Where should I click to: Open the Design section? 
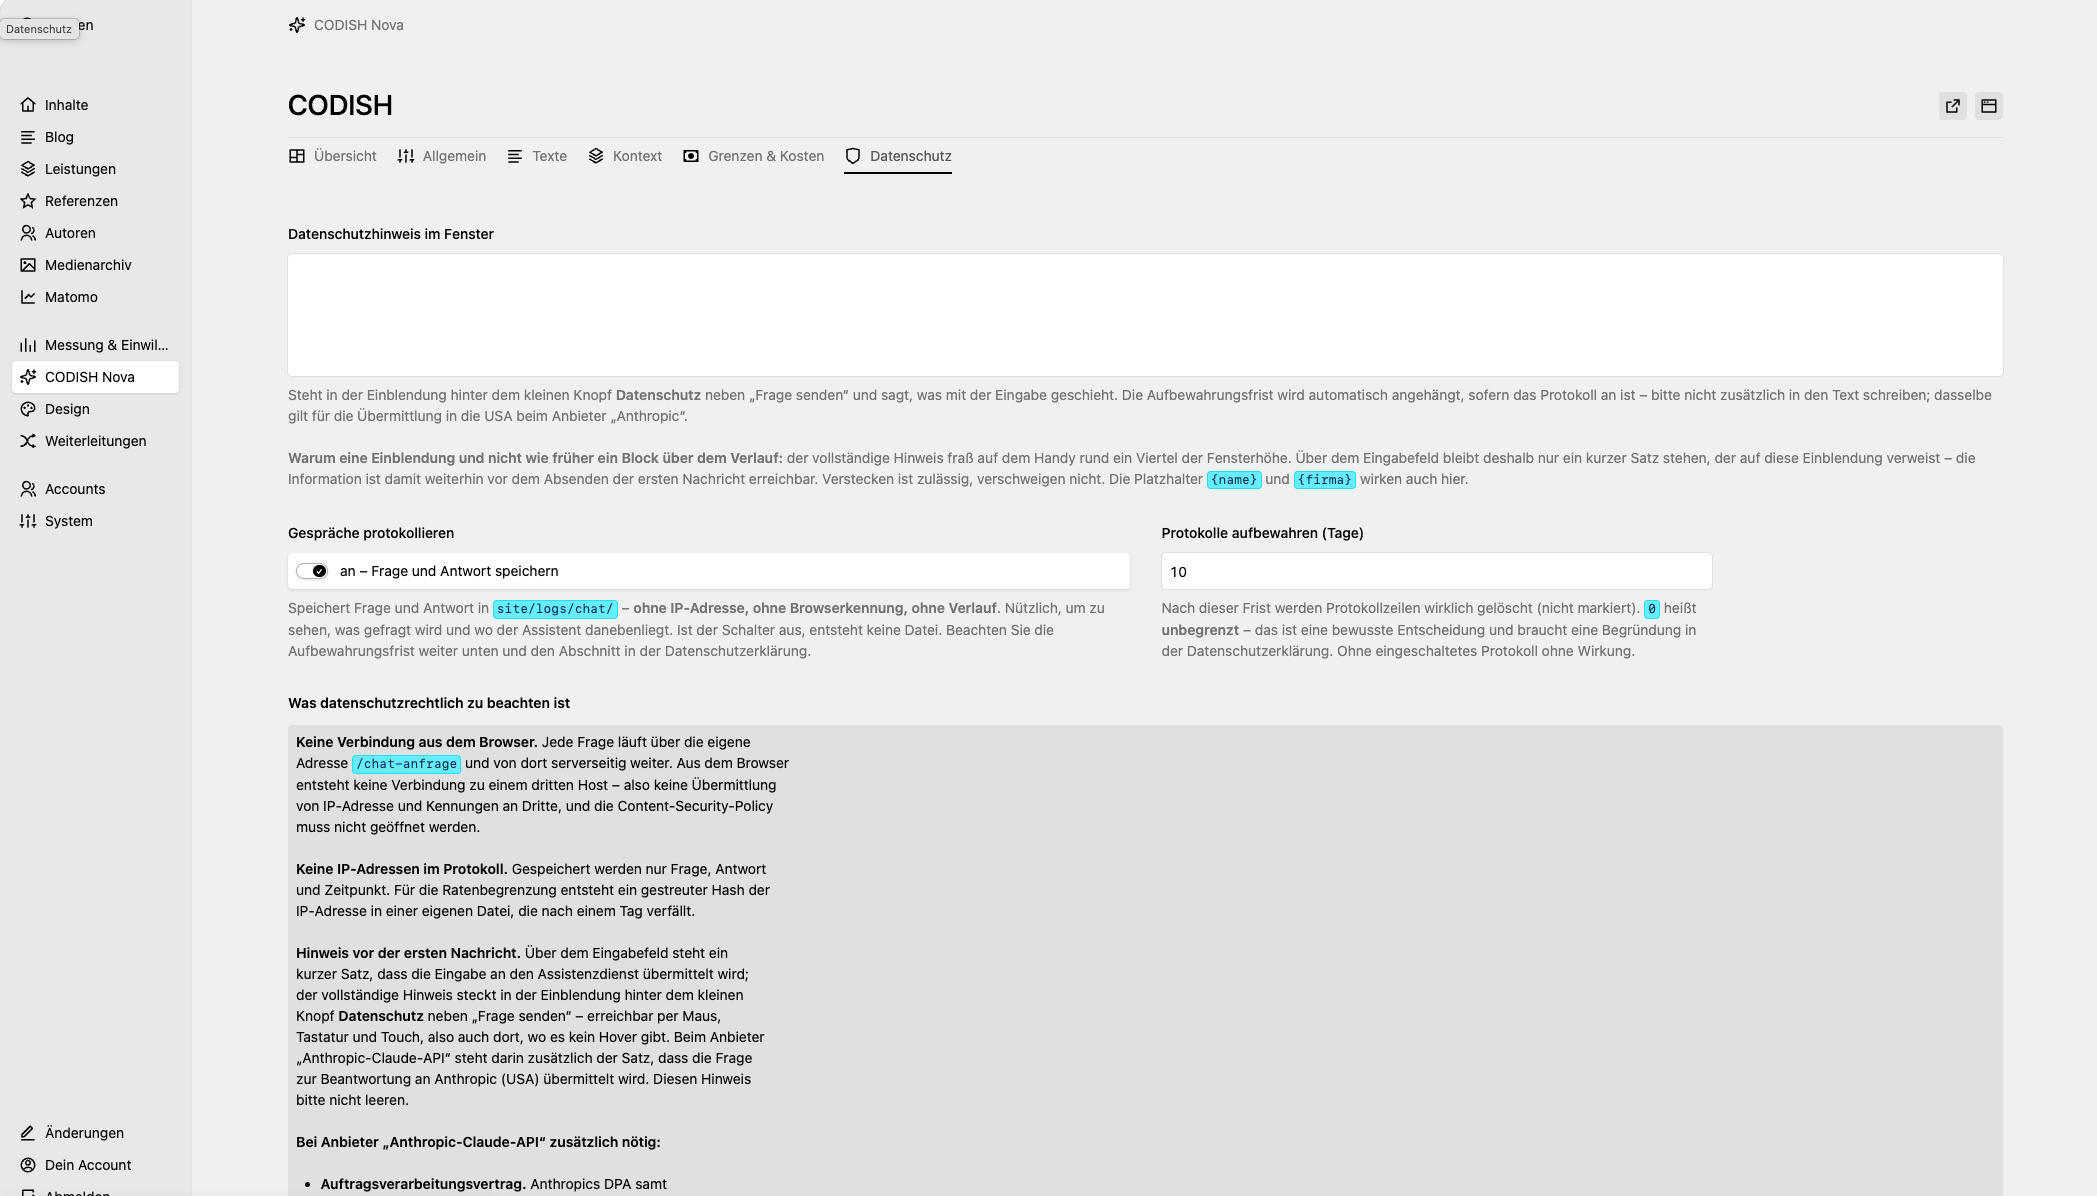[95, 409]
